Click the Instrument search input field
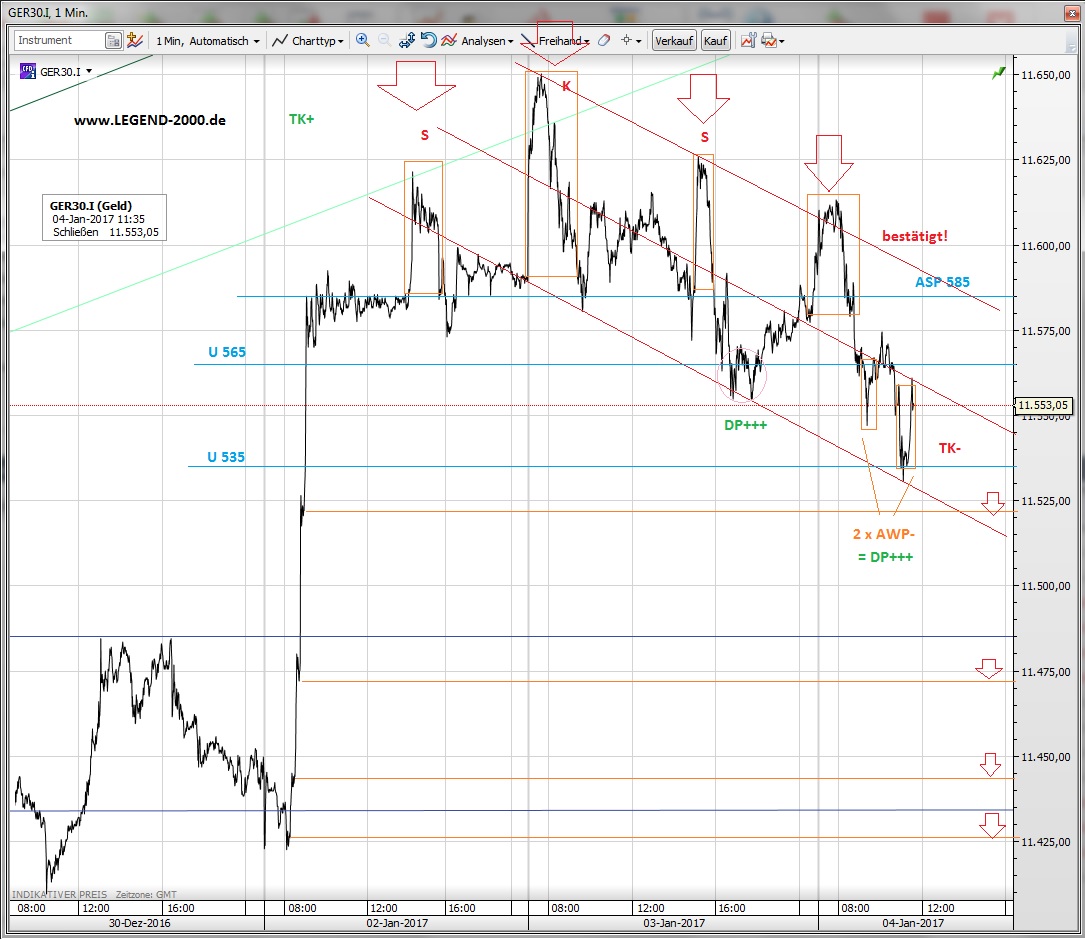Viewport: 1085px width, 939px height. [x=59, y=41]
